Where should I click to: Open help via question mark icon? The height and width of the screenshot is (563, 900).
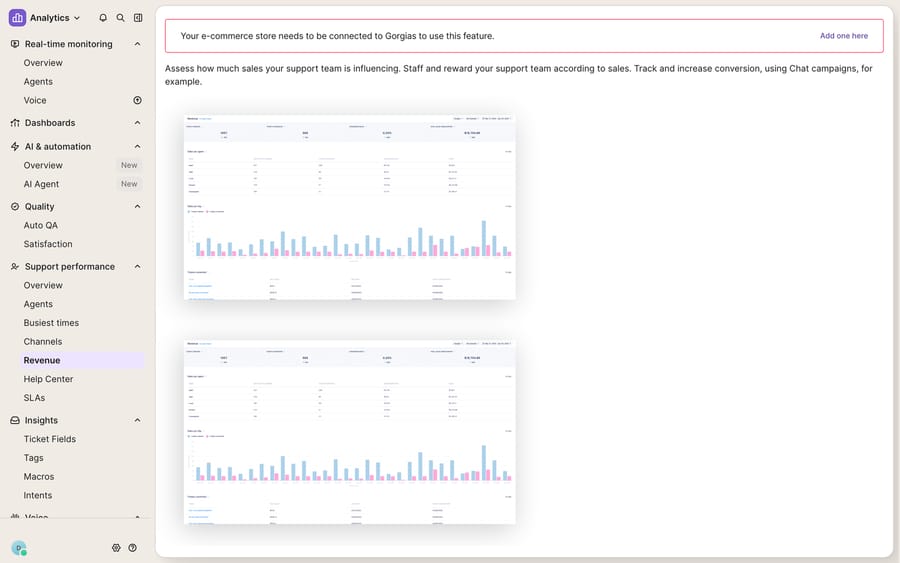(133, 548)
